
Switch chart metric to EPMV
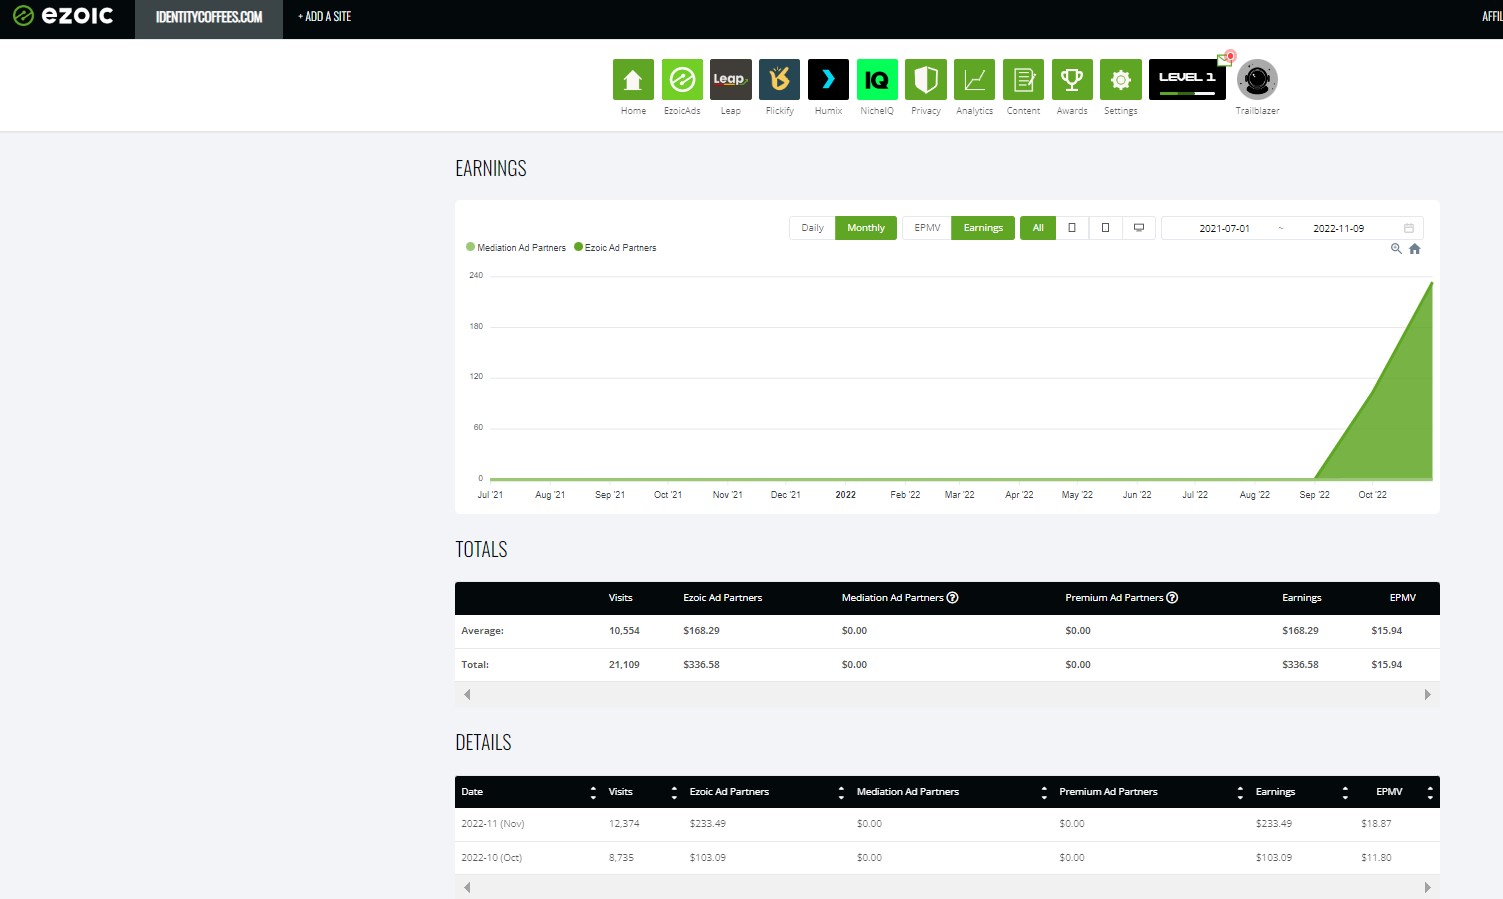pyautogui.click(x=927, y=228)
